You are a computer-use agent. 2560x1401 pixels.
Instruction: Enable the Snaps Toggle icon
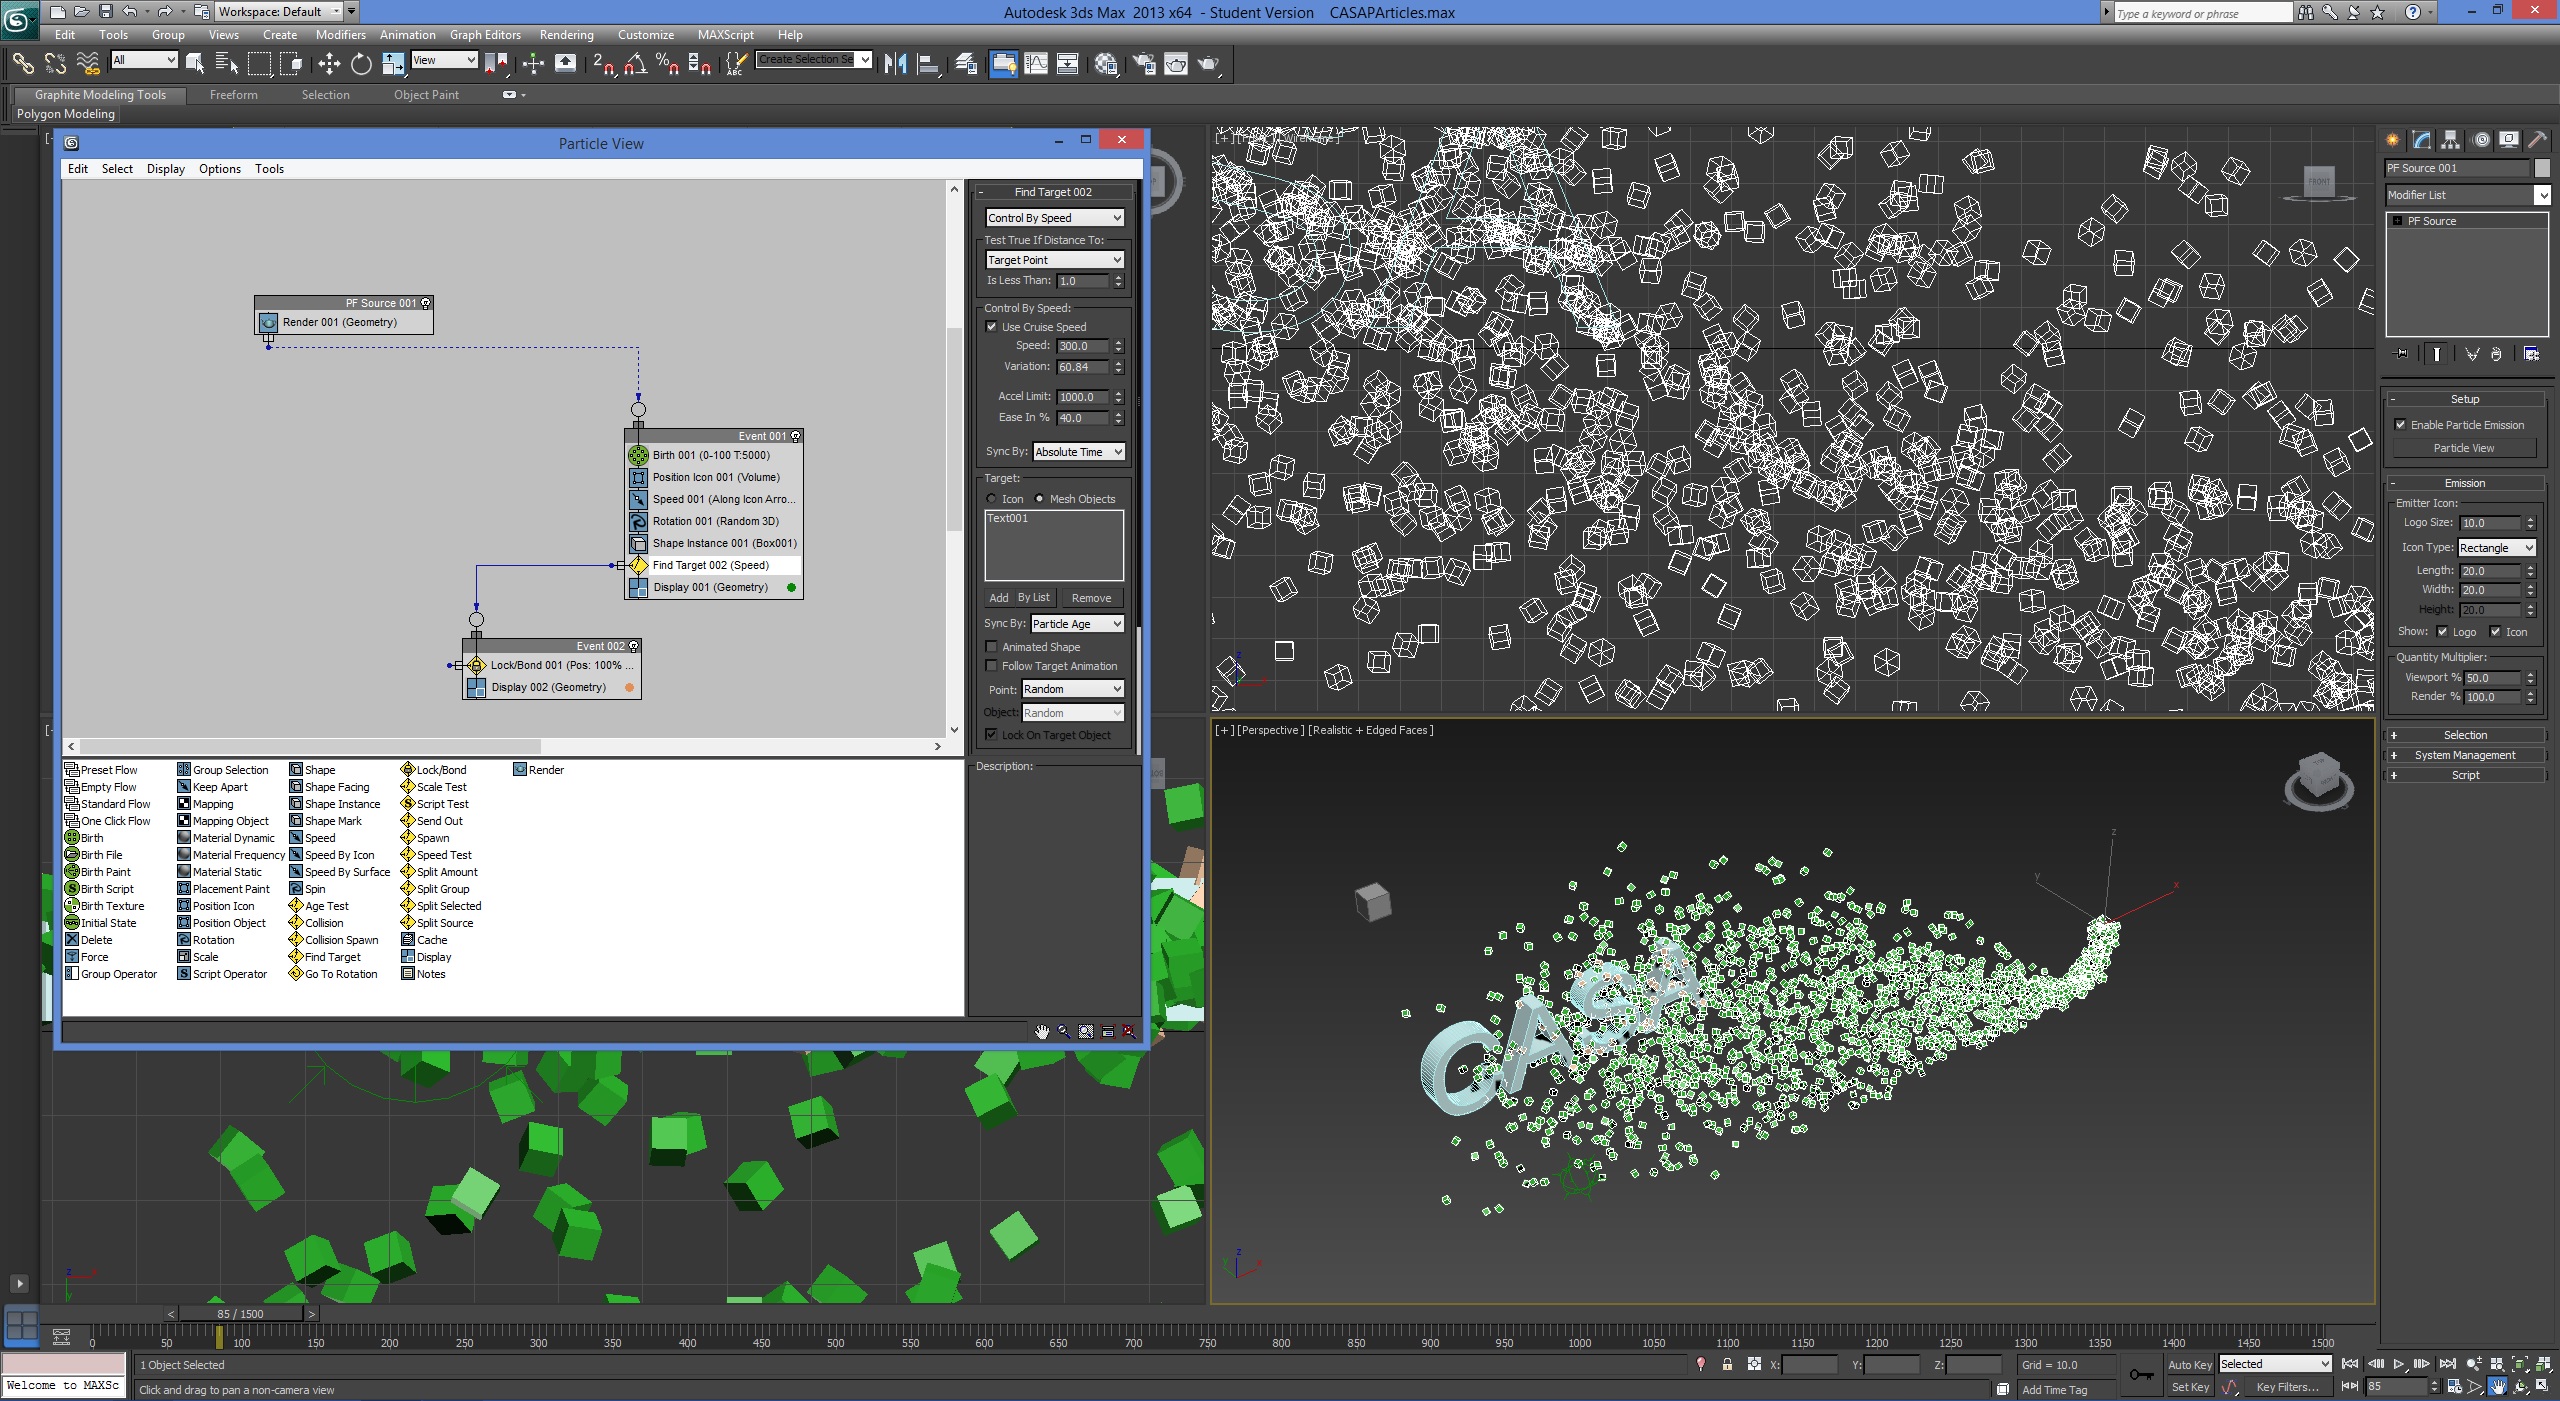601,64
